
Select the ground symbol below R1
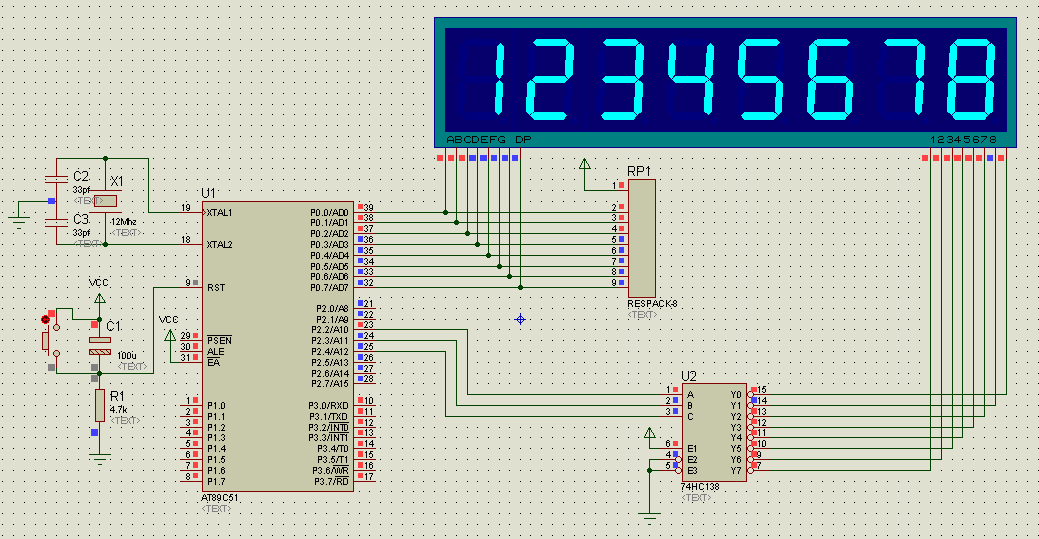click(99, 459)
